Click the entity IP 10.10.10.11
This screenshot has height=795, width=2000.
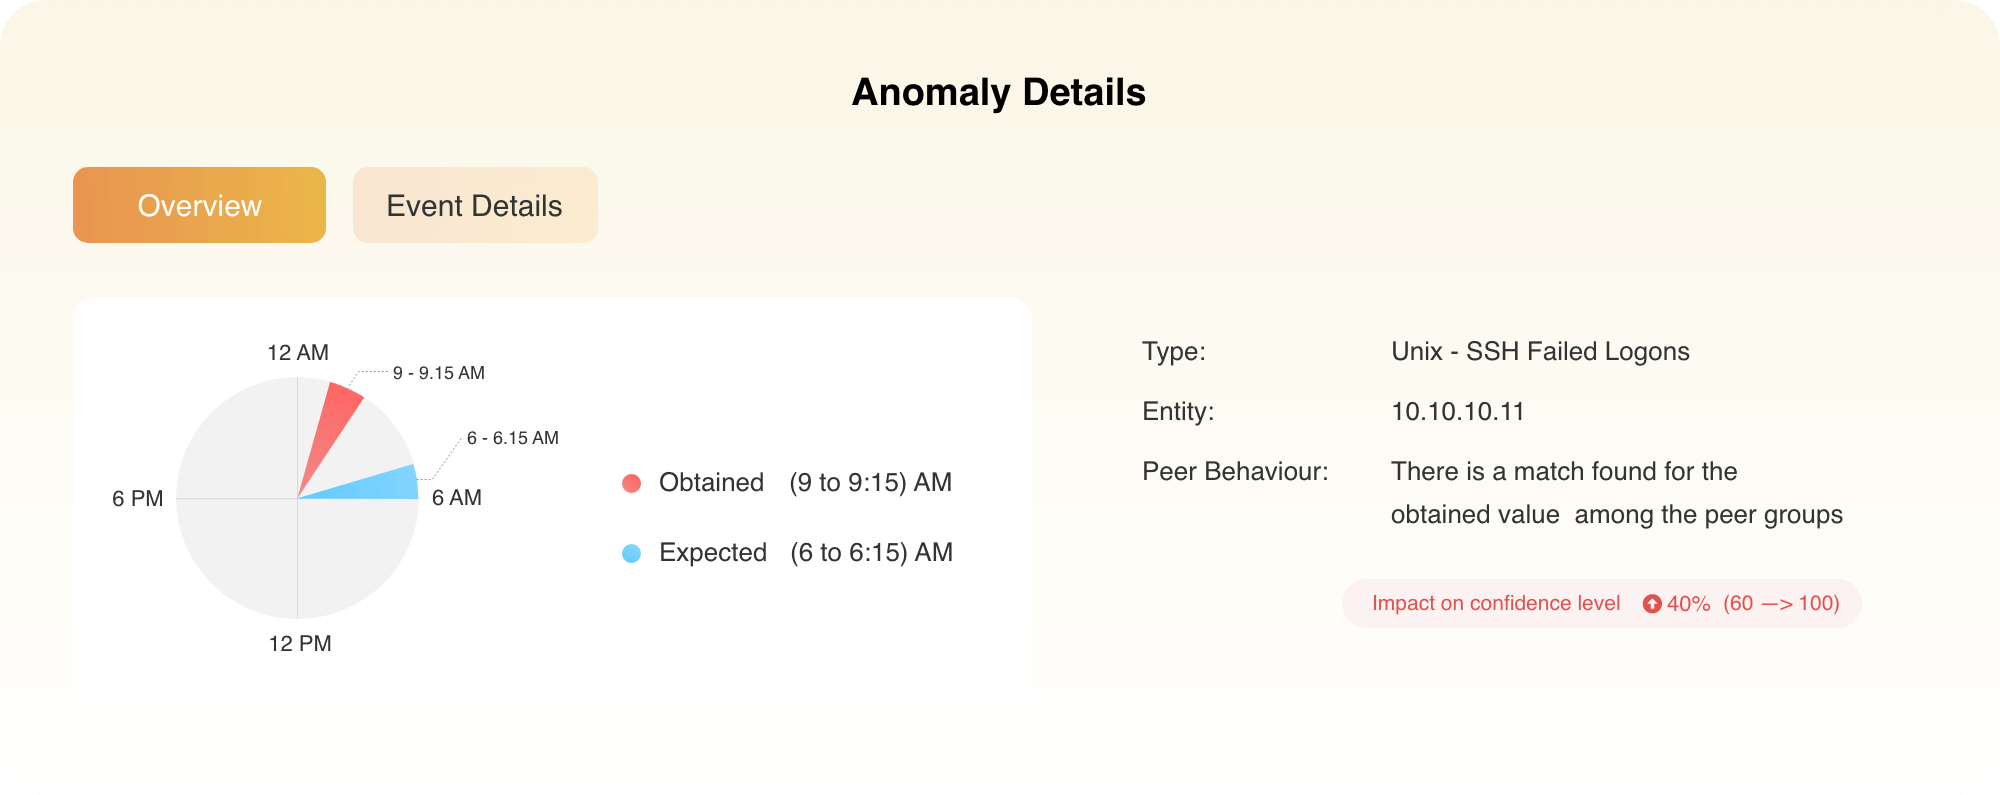pyautogui.click(x=1458, y=412)
